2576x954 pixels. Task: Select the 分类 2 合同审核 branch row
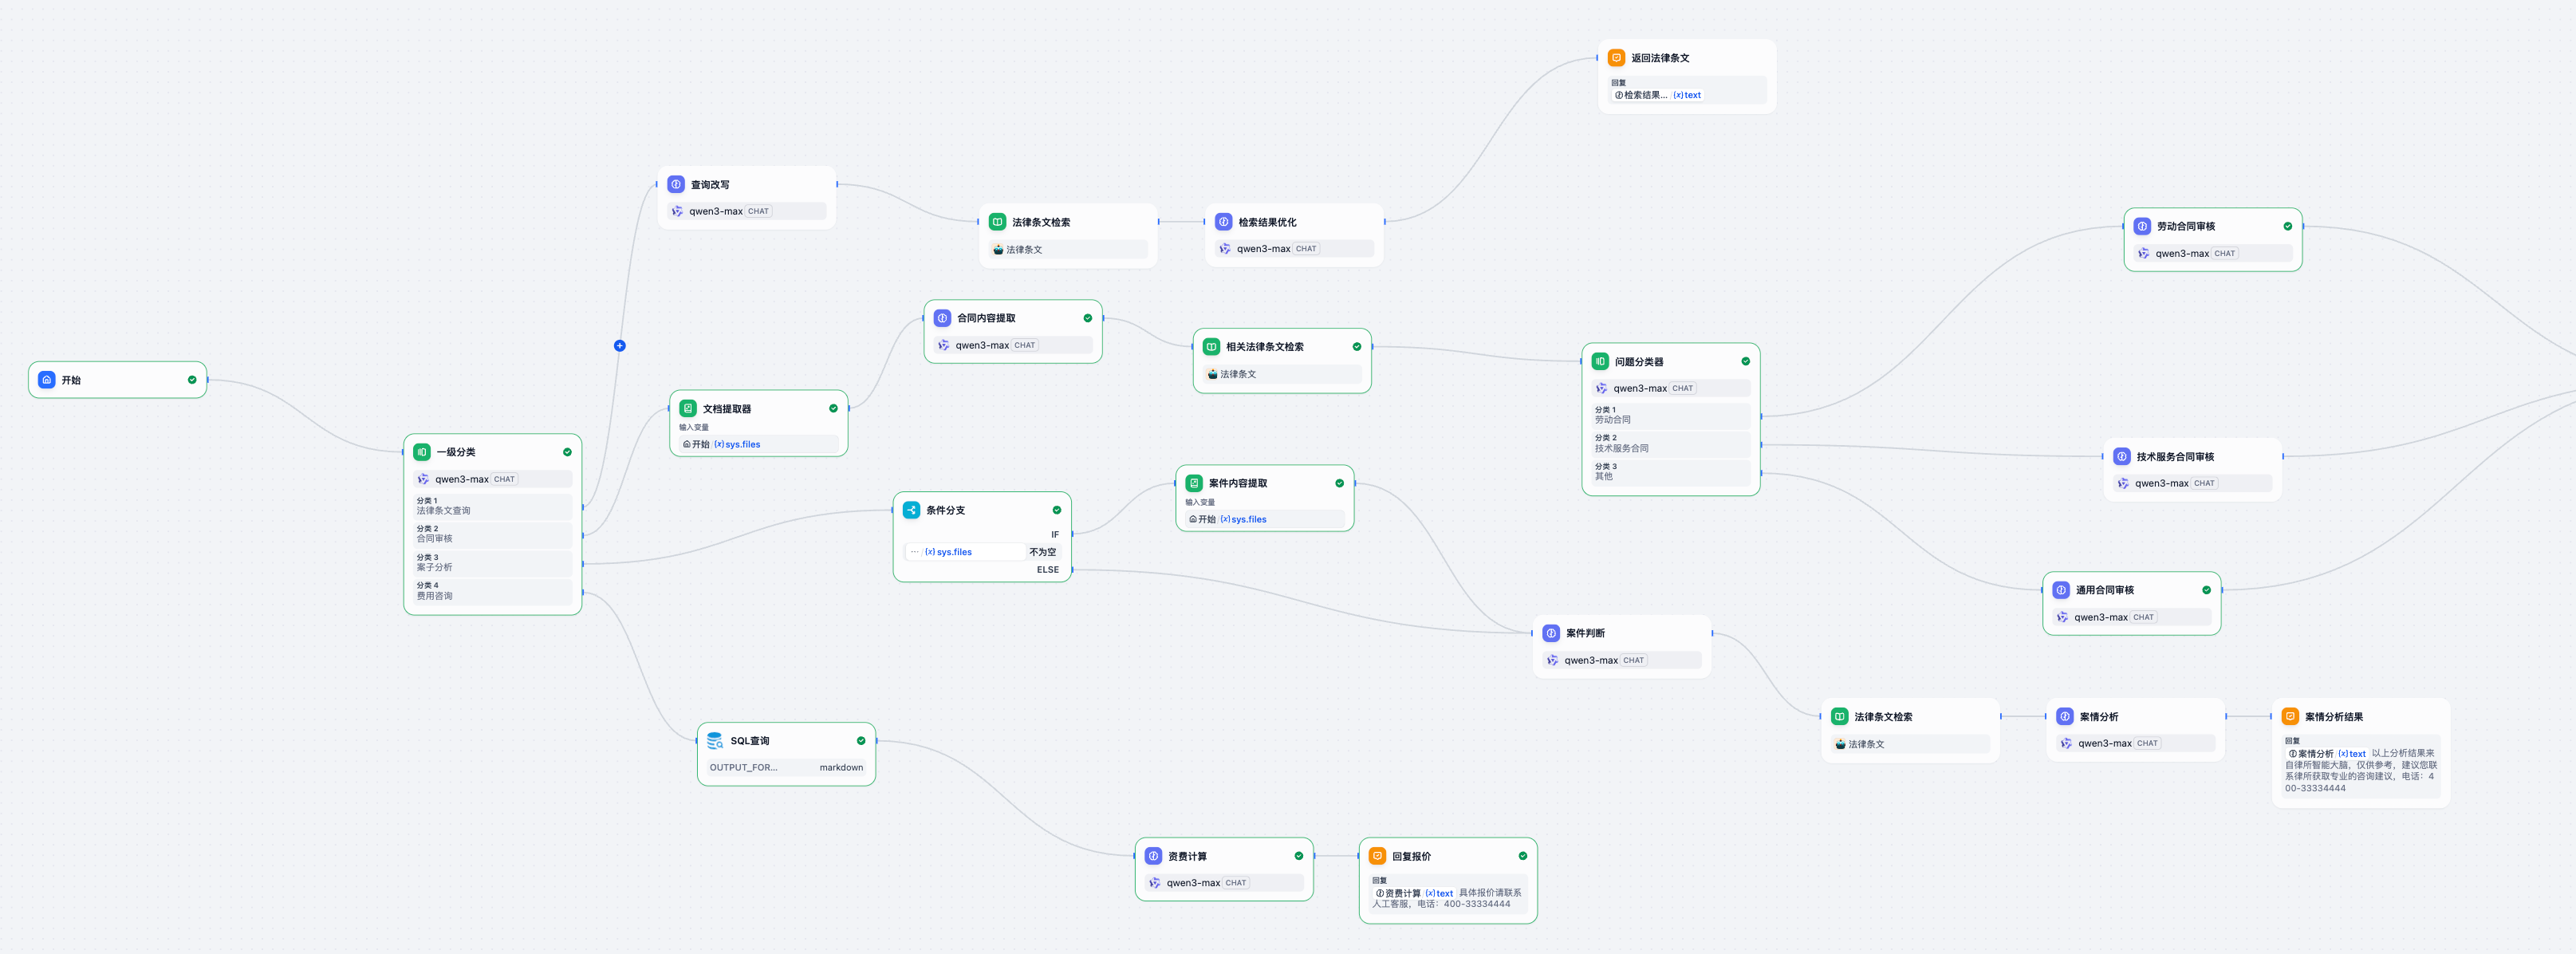494,534
